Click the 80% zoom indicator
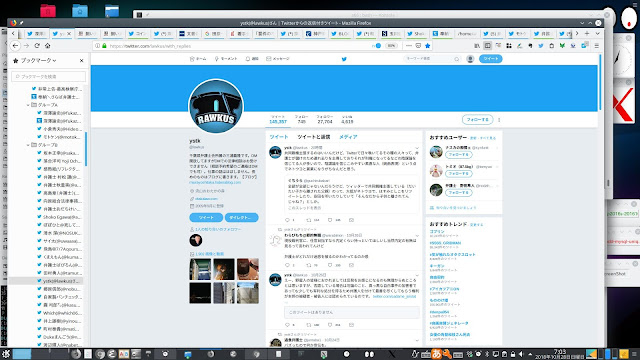 (391, 46)
